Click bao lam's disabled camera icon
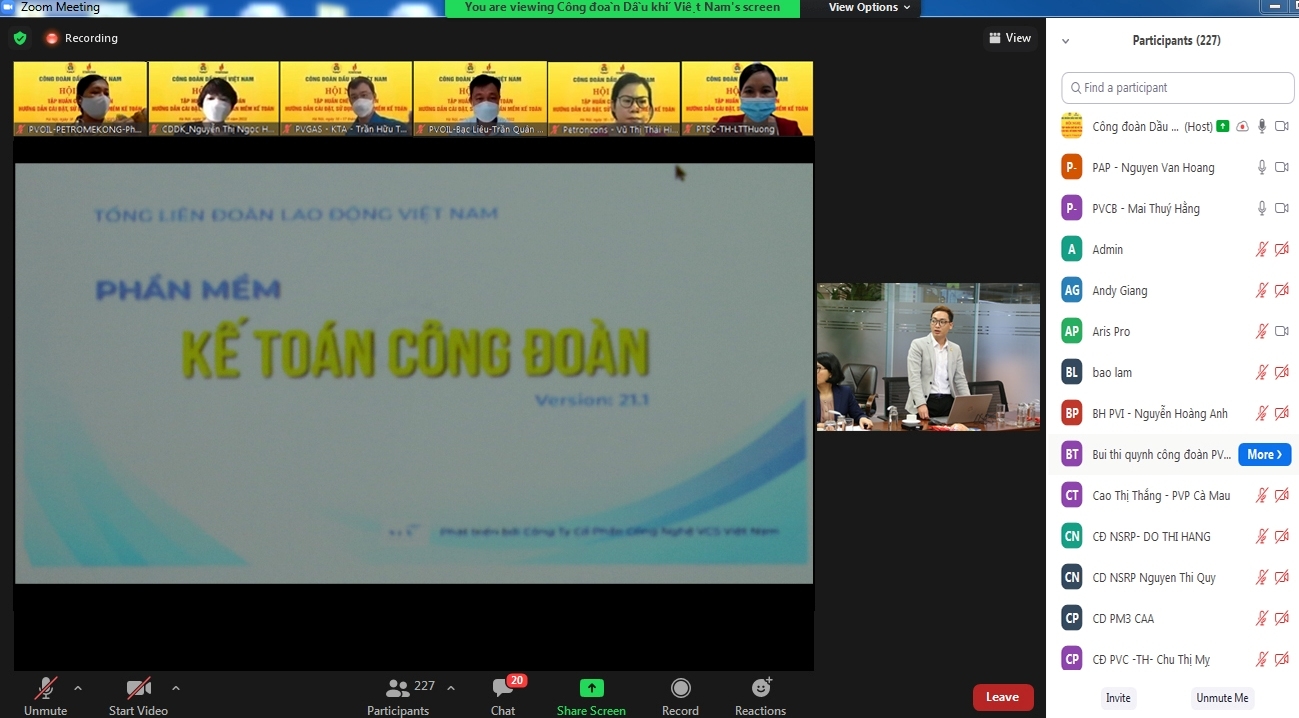The image size is (1299, 718). point(1282,373)
